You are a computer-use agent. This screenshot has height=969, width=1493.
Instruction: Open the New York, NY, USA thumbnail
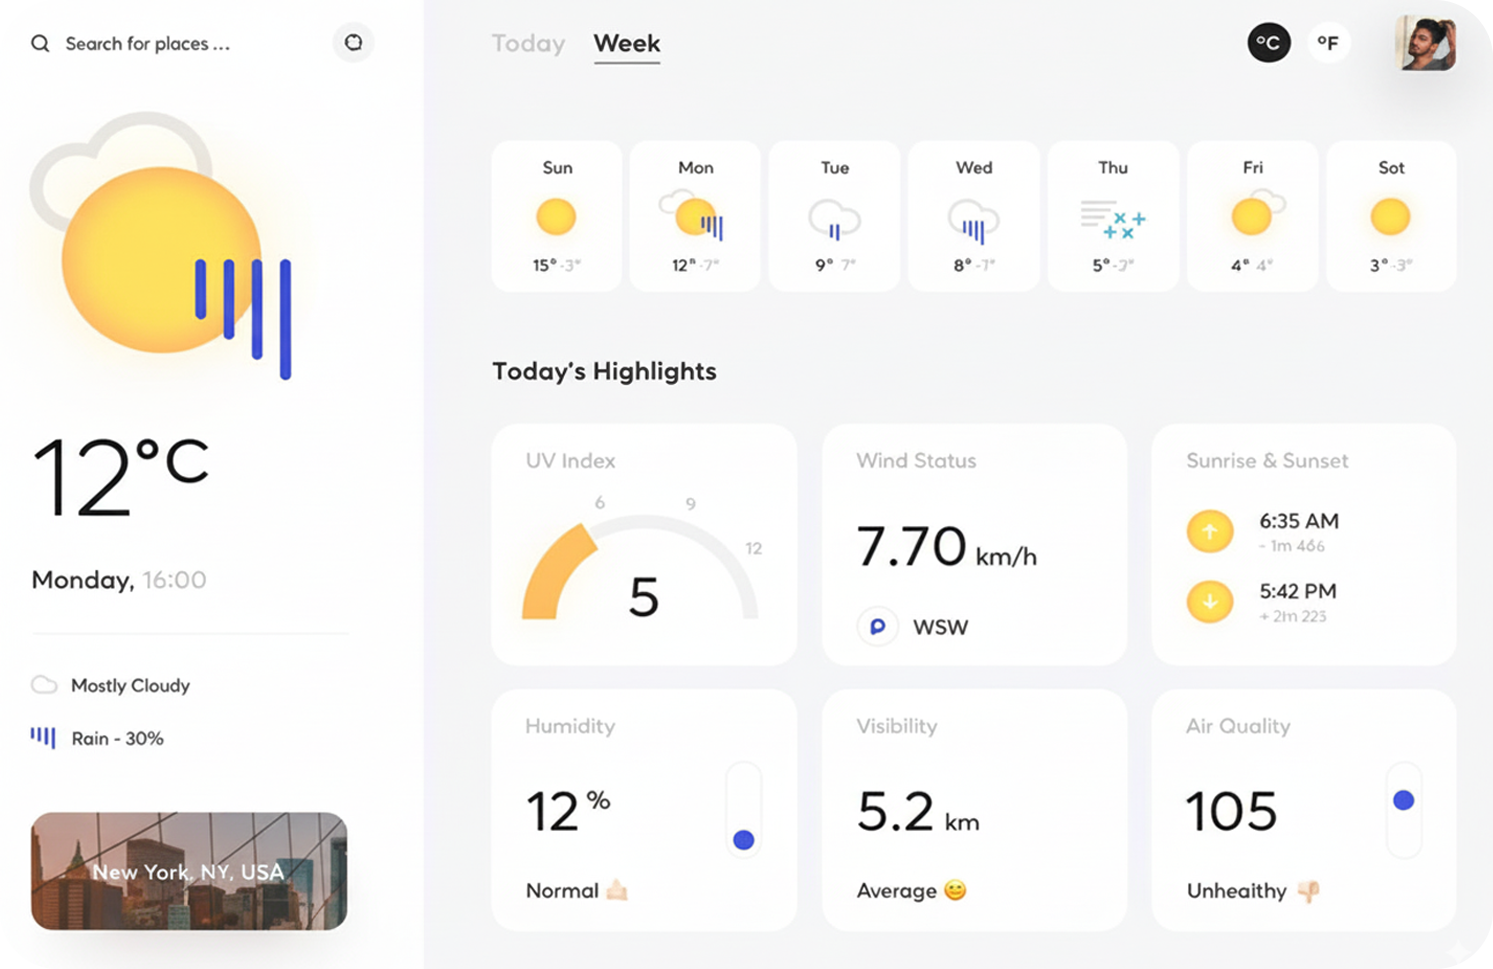[x=189, y=871]
